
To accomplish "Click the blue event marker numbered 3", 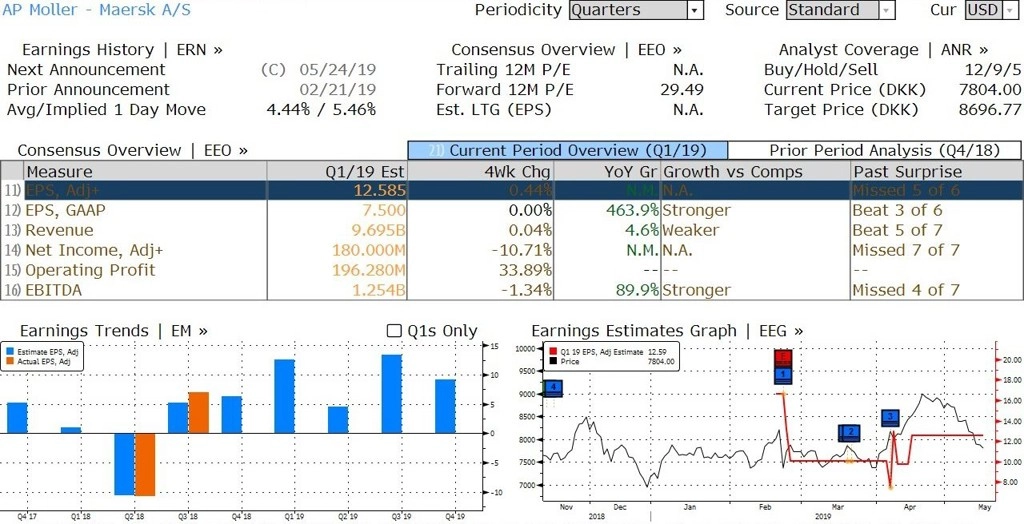I will point(890,418).
